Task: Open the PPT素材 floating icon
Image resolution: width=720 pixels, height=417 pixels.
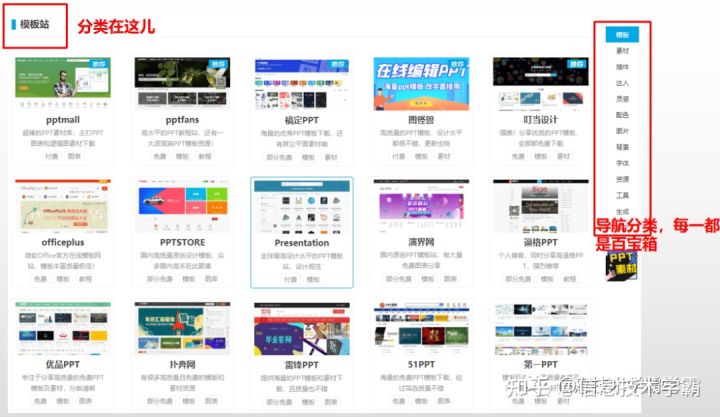Action: pos(621,265)
